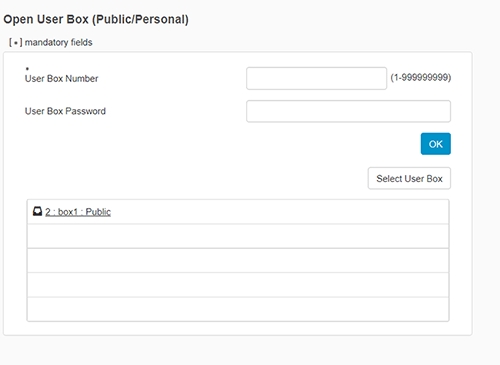Click the User Box Password label
Screen dimensions: 500x365
65,111
